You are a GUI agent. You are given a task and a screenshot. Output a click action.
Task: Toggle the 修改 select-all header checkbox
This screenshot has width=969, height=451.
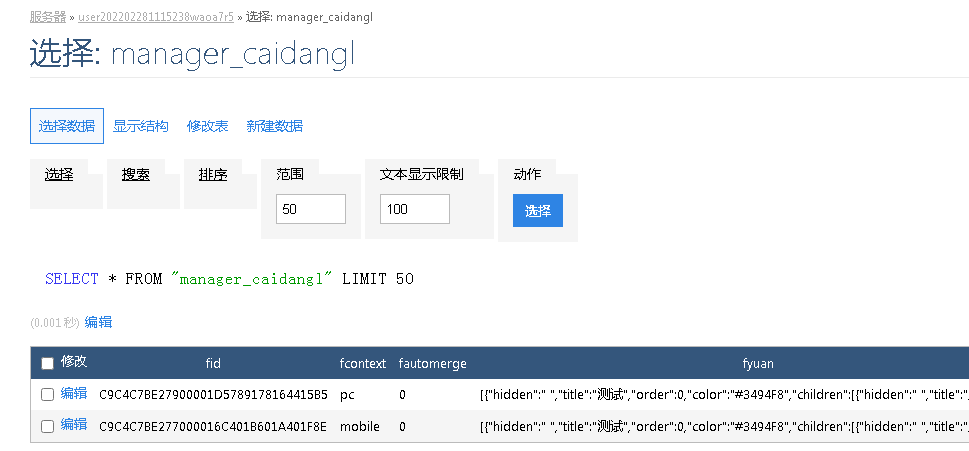click(x=47, y=363)
